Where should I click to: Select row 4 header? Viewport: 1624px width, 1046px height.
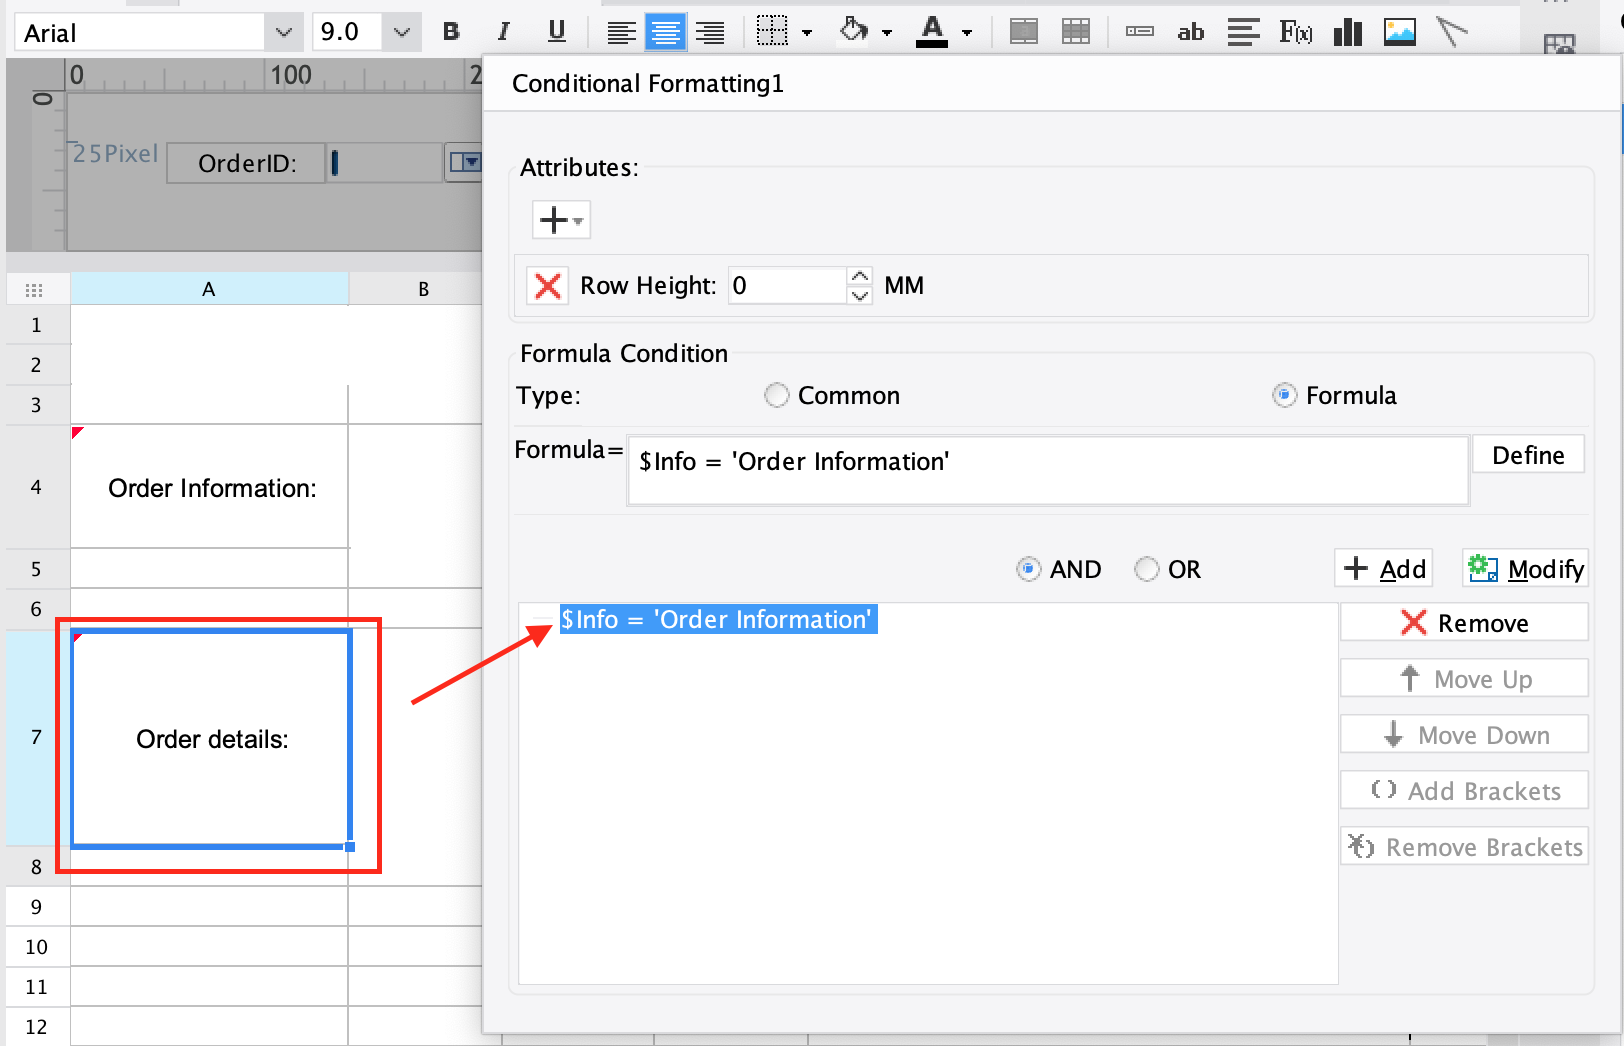tap(37, 487)
